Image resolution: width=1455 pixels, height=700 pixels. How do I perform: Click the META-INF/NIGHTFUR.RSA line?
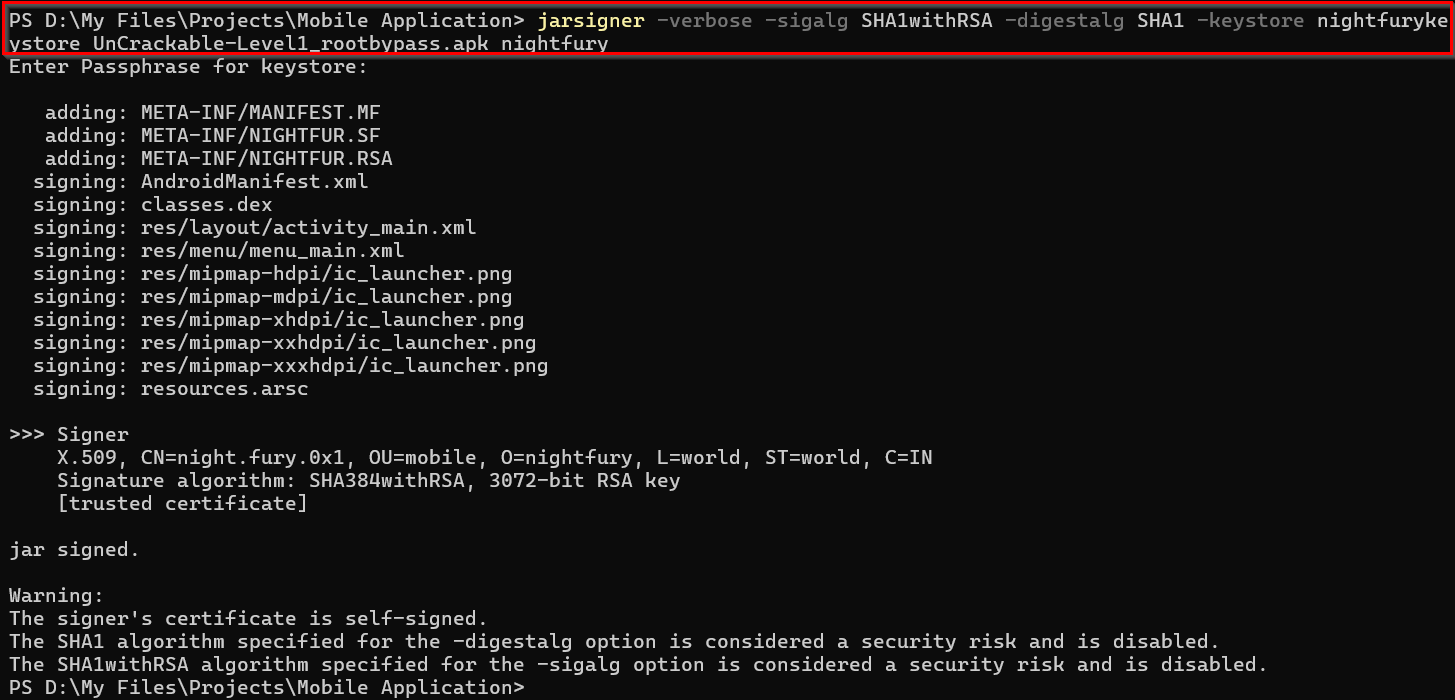pos(266,159)
